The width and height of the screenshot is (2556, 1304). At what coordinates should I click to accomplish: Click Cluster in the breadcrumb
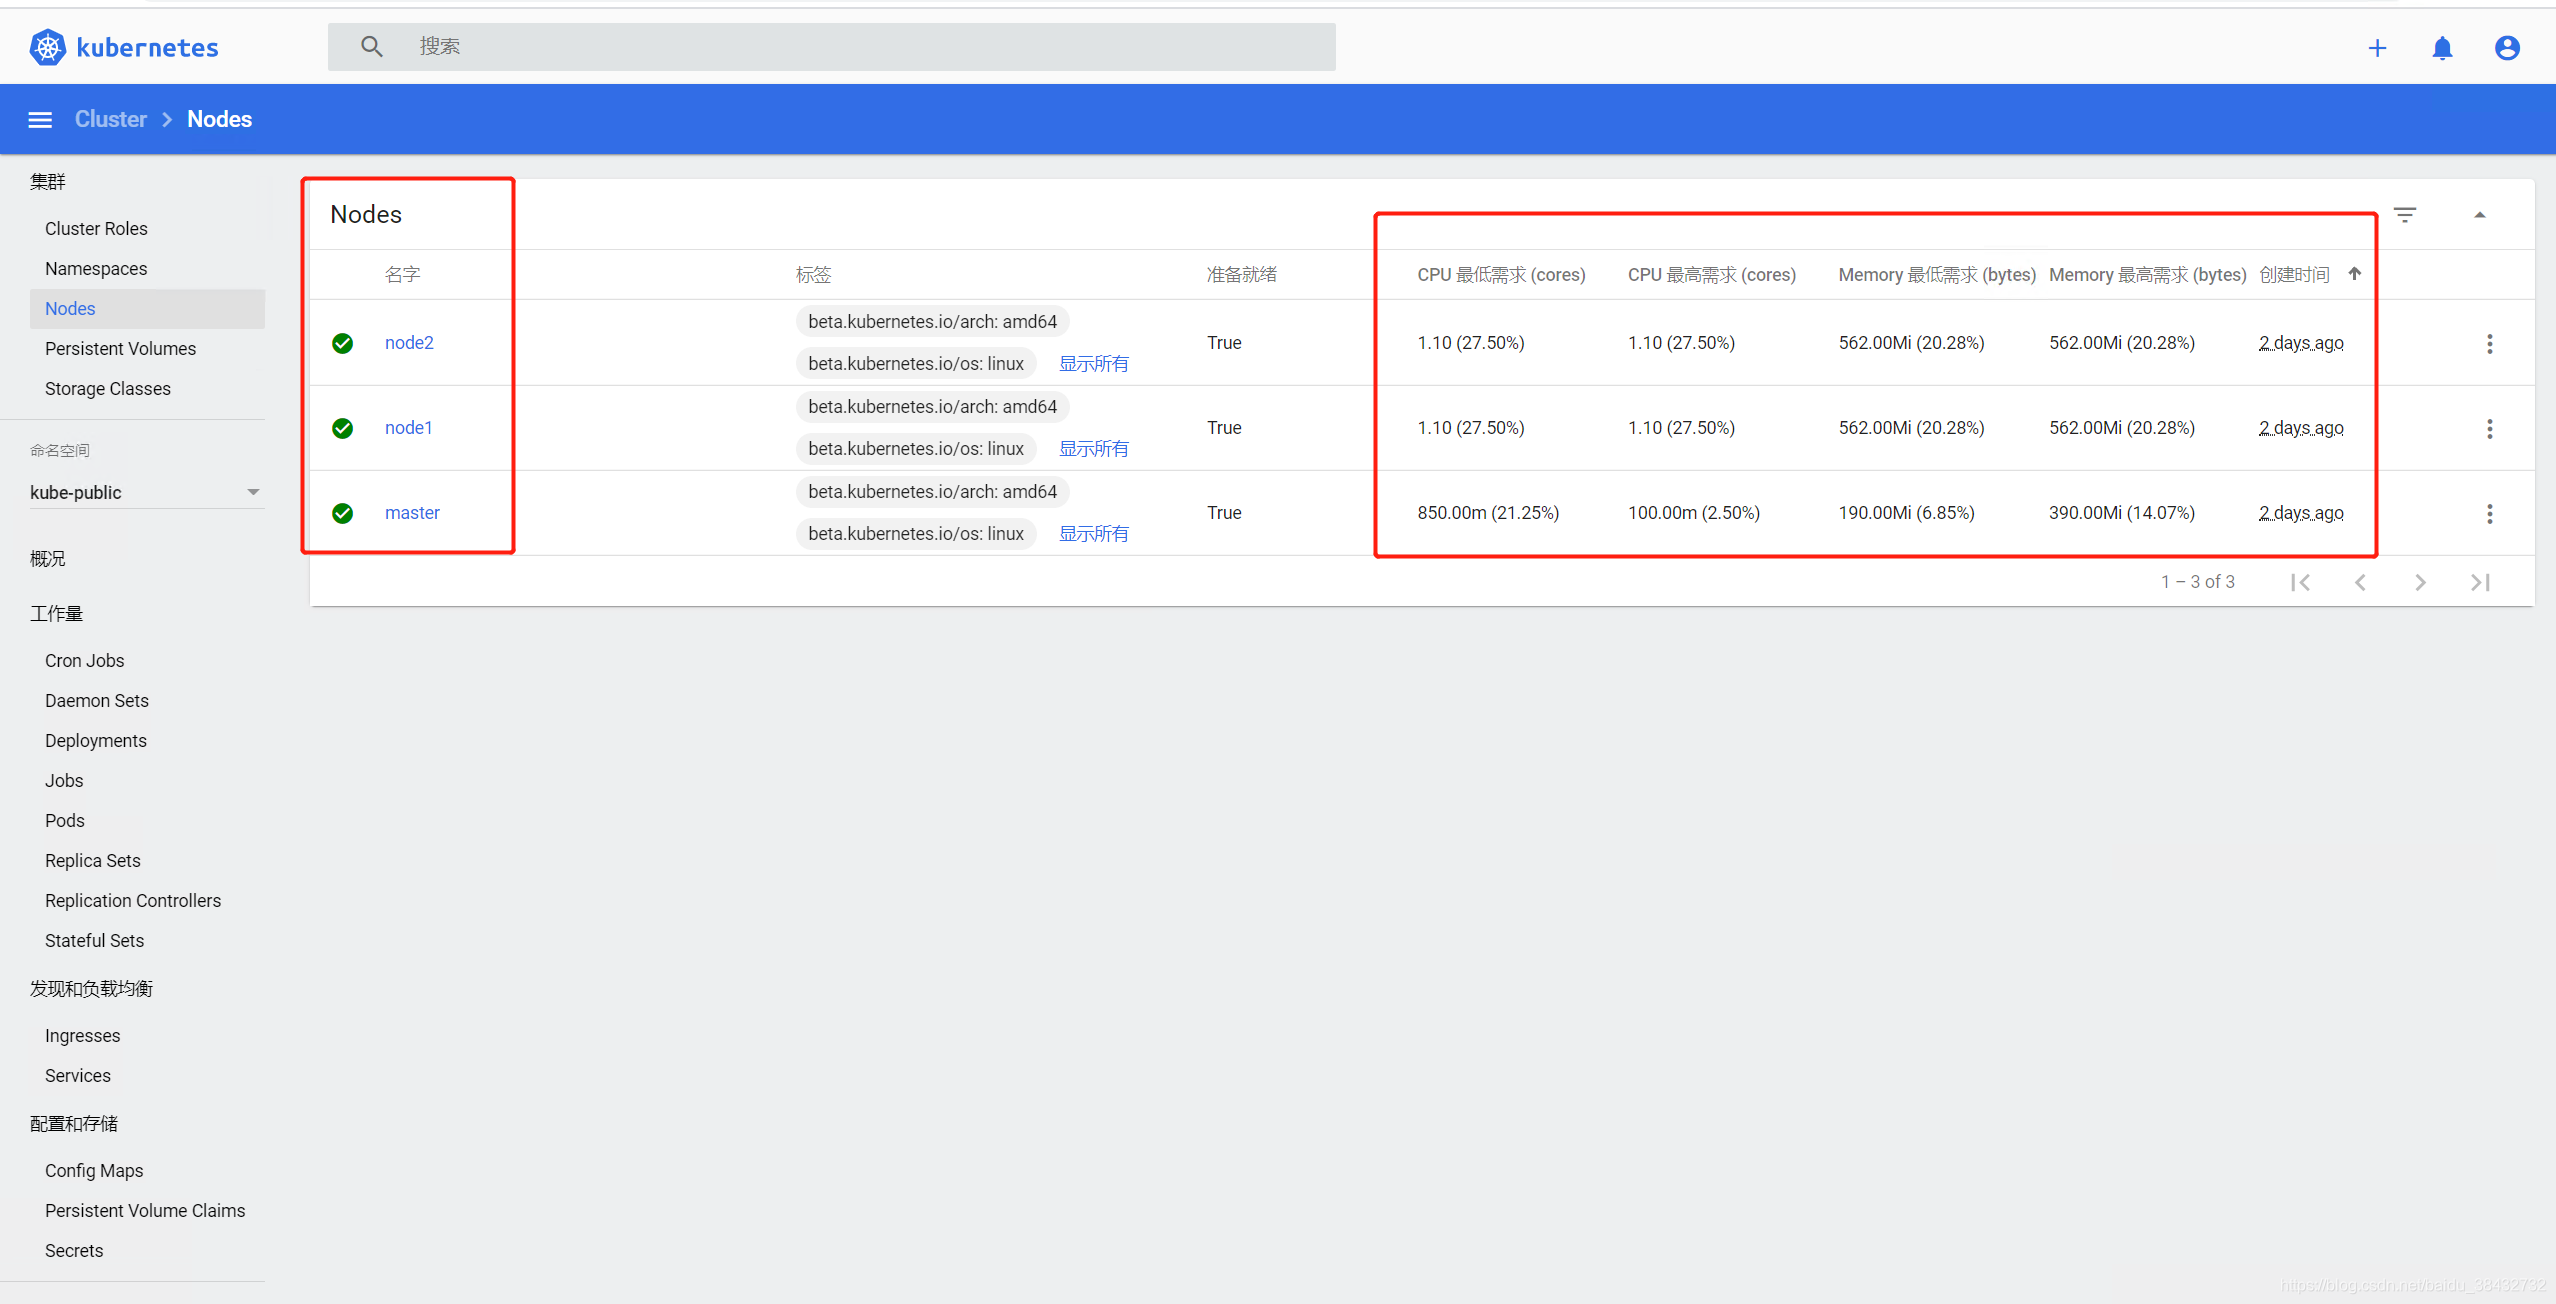110,120
